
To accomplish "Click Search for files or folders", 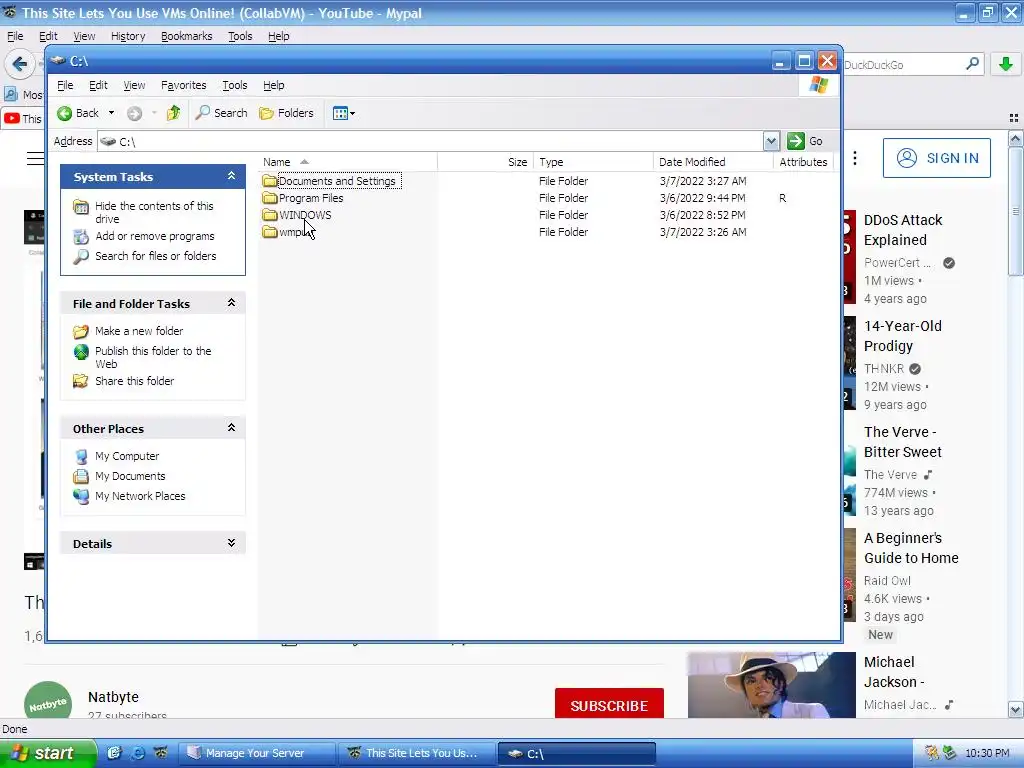I will 155,256.
